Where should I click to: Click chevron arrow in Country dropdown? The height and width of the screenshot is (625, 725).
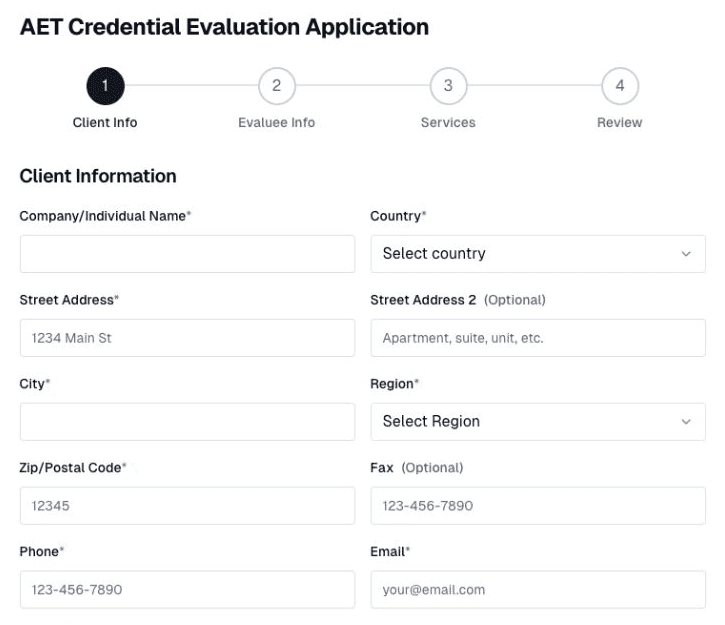click(x=686, y=254)
